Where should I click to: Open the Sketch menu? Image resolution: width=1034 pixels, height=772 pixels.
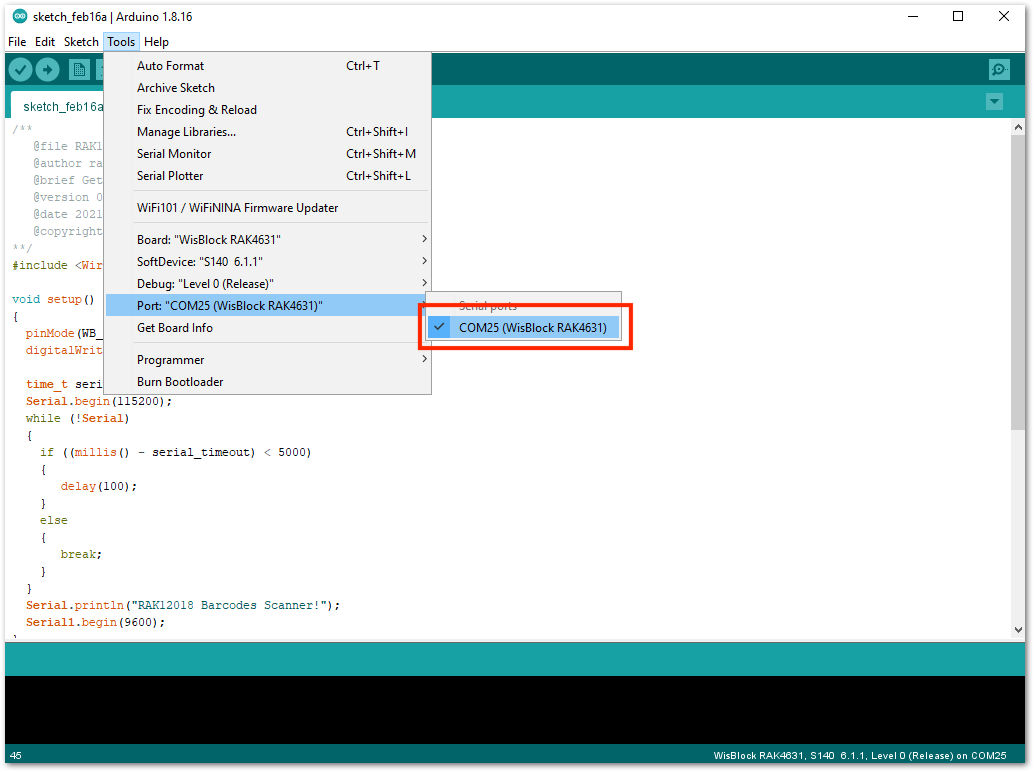pos(81,42)
